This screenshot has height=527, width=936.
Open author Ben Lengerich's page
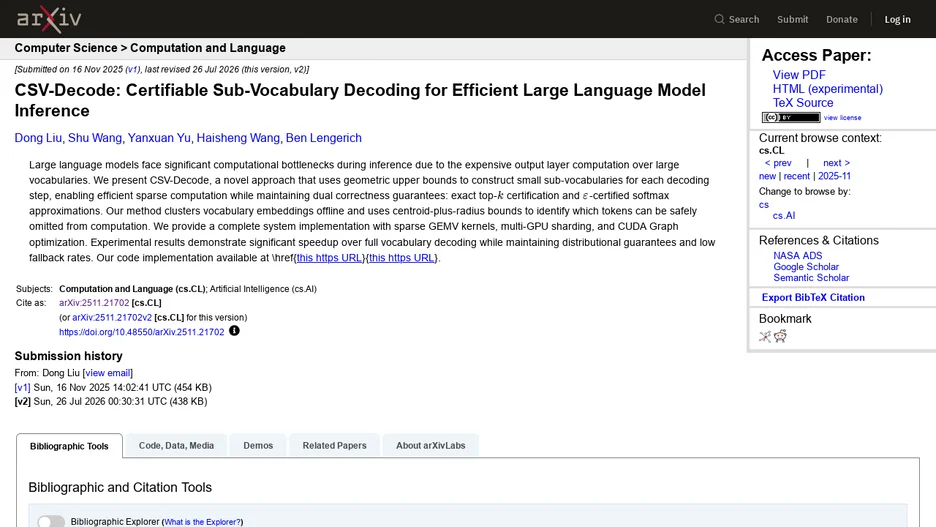click(324, 138)
